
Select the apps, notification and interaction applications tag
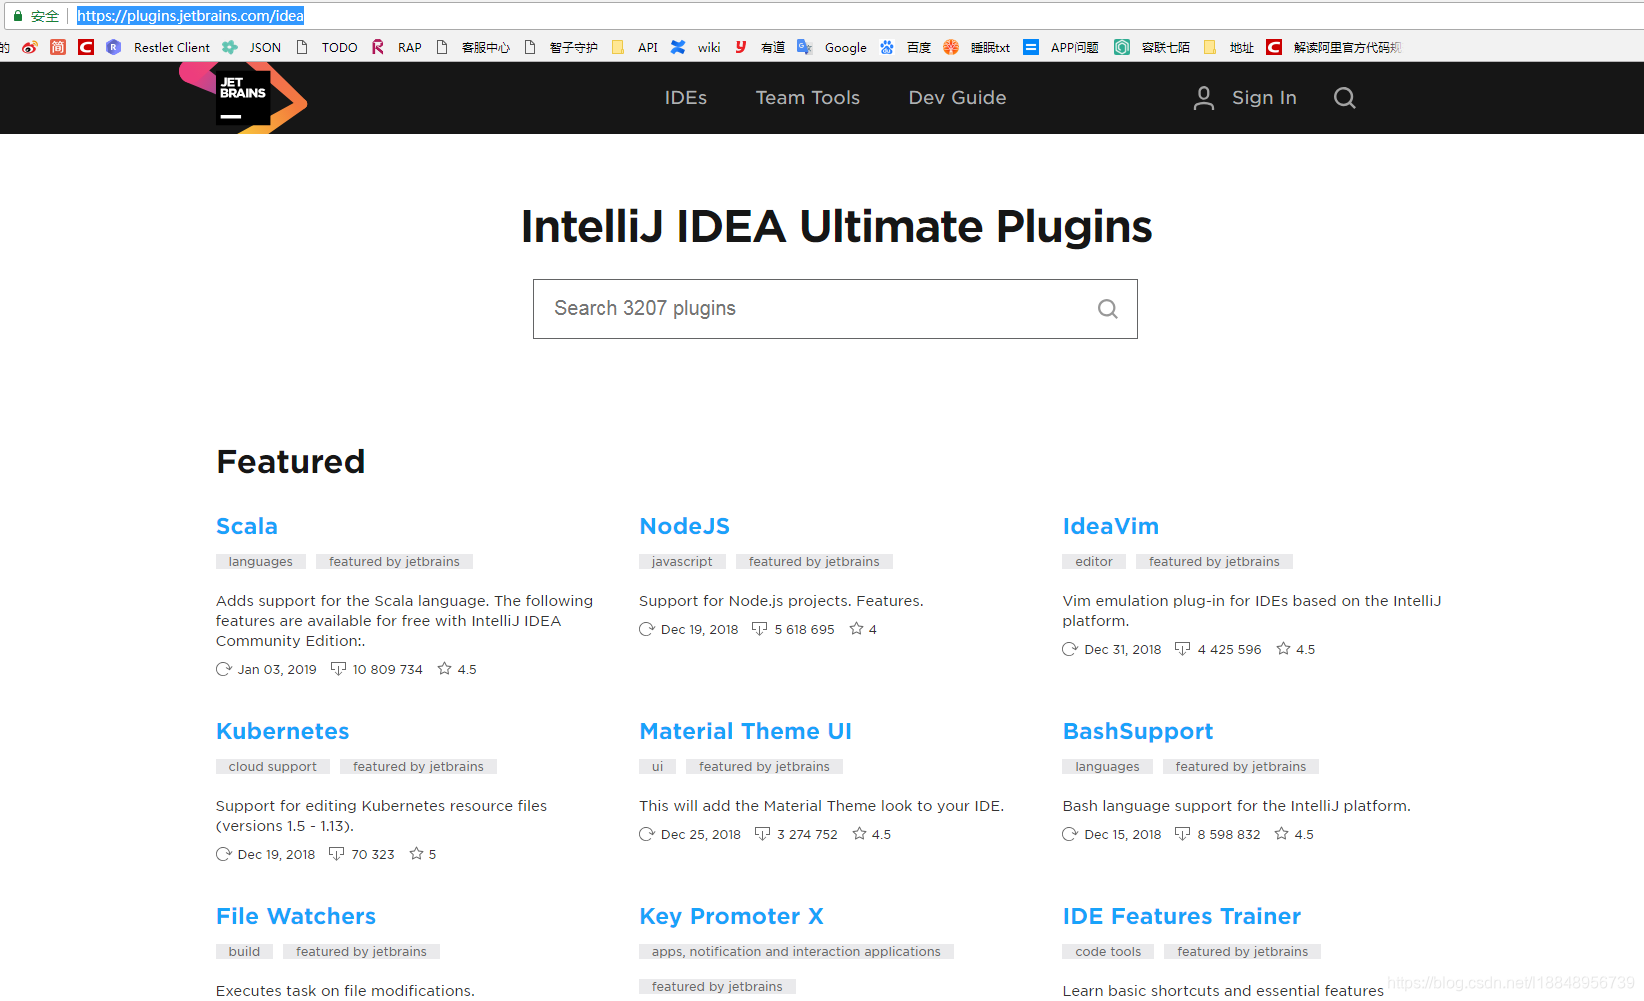click(796, 952)
